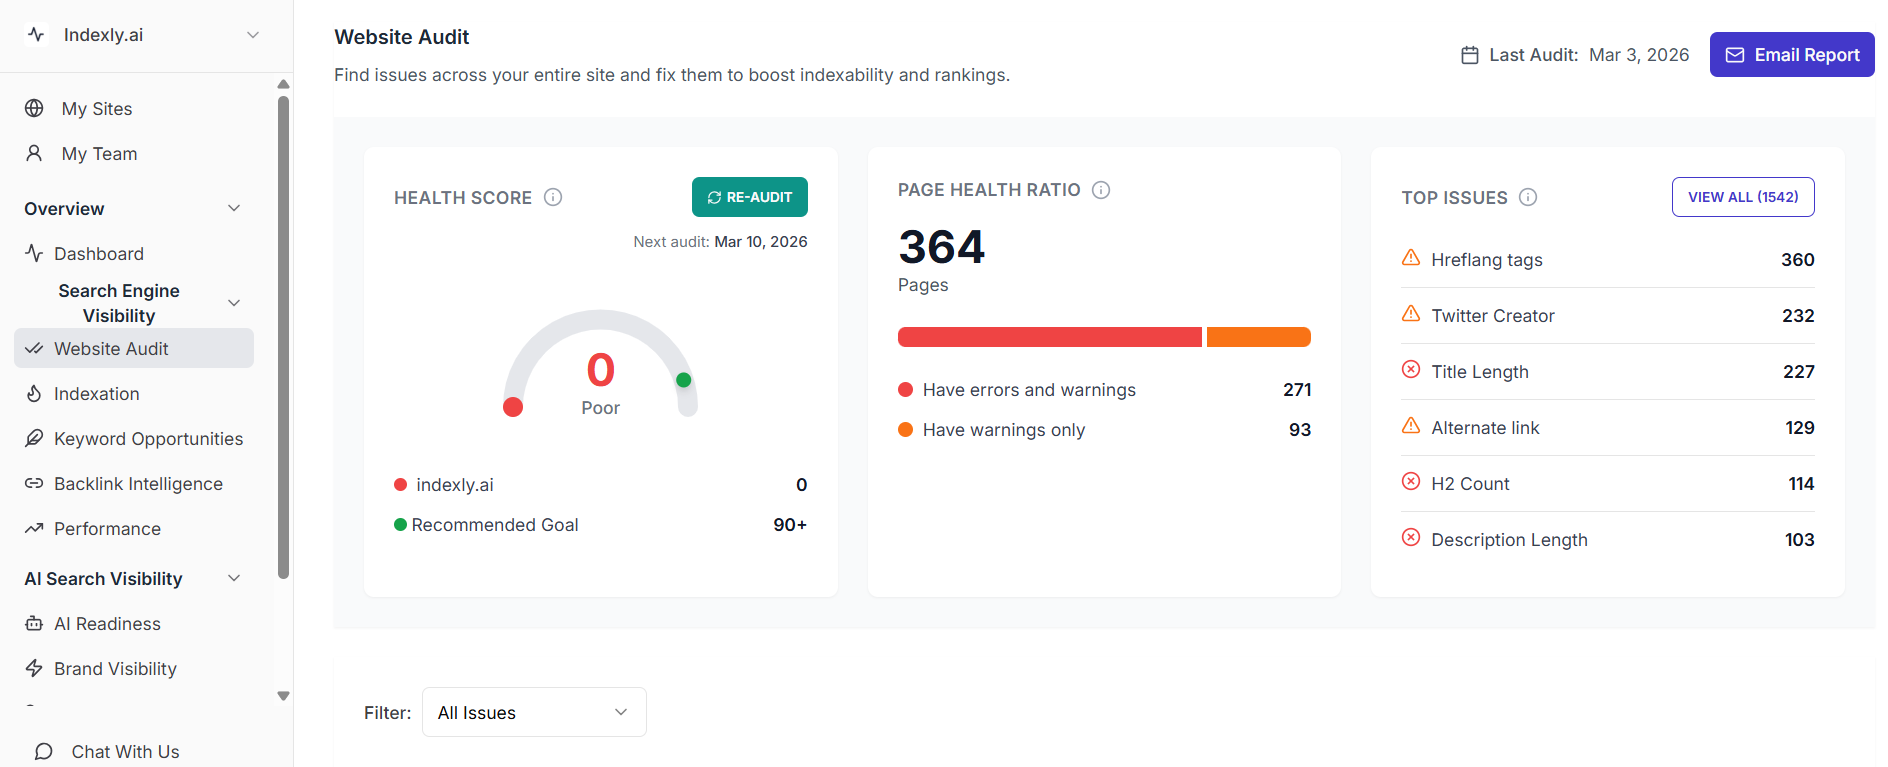1888x767 pixels.
Task: Click the Page Health Ratio info icon
Action: pyautogui.click(x=1101, y=190)
